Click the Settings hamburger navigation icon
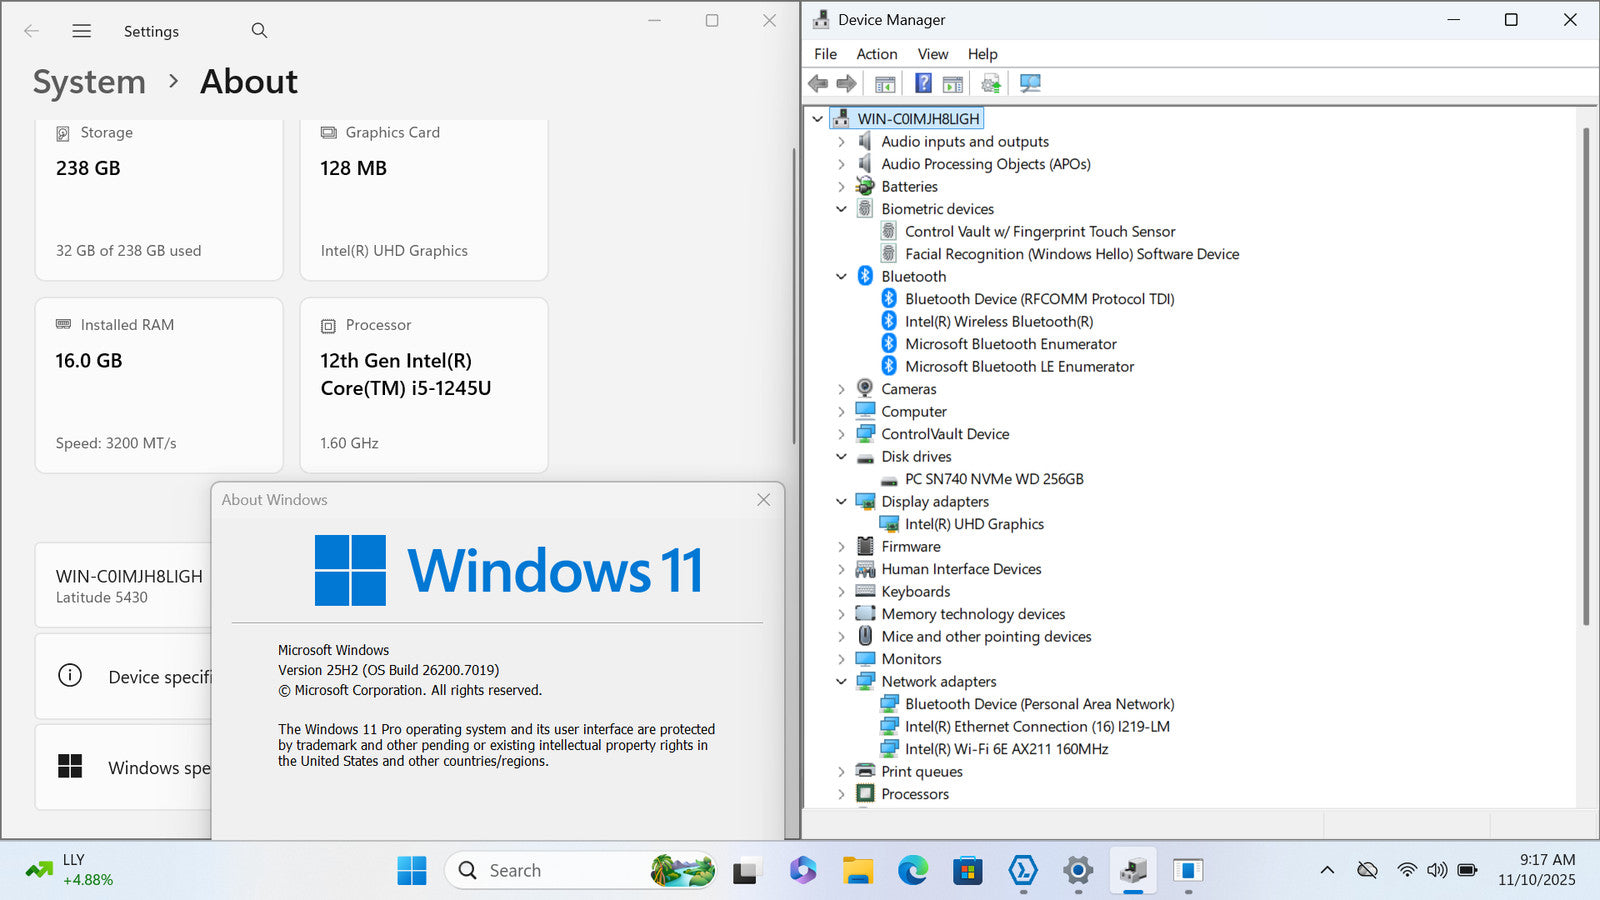This screenshot has width=1600, height=900. click(x=82, y=31)
